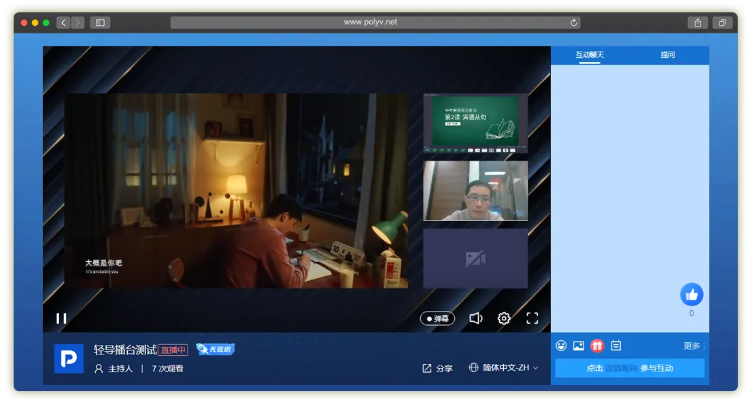This screenshot has width=748, height=400.
Task: Click the notes list icon in chat toolbar
Action: click(x=616, y=346)
